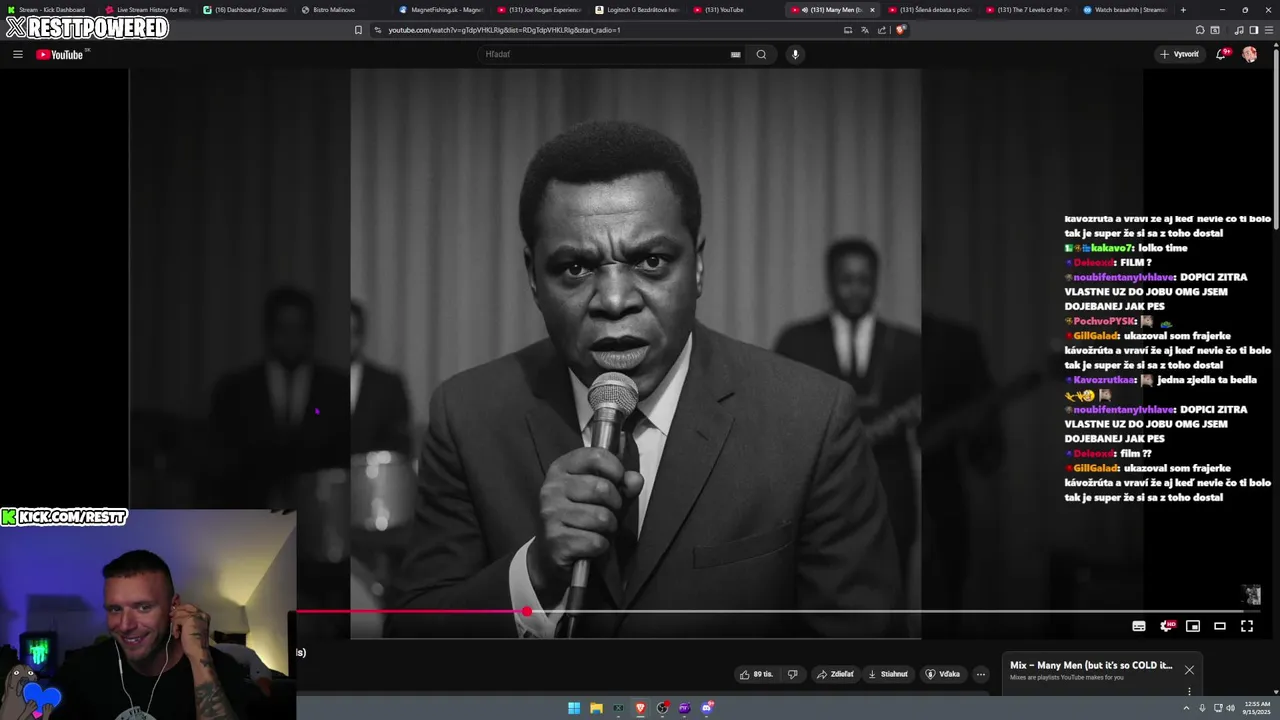
Task: Like the video with 89 tis.
Action: click(756, 674)
